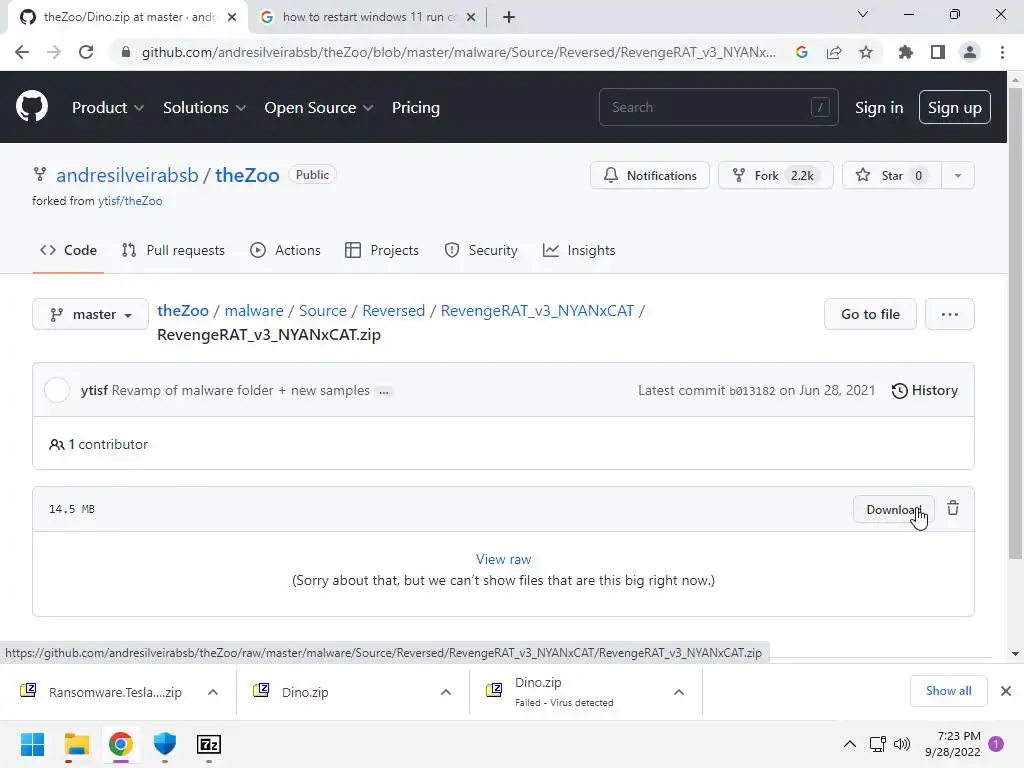The image size is (1024, 768).
Task: Open the Reversed folder breadcrumb
Action: point(393,311)
